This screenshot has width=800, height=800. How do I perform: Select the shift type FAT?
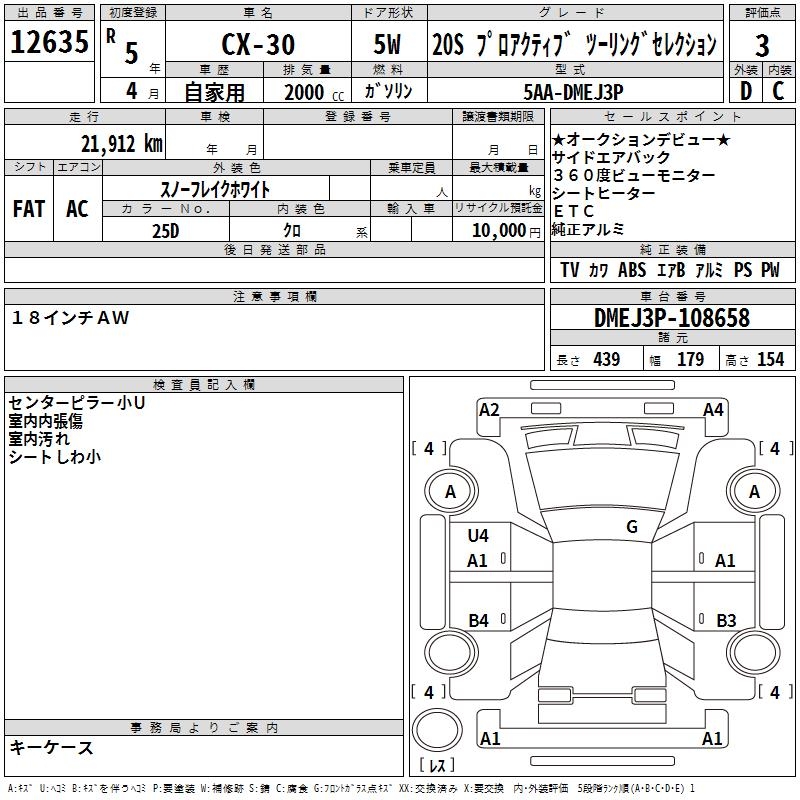(x=29, y=209)
